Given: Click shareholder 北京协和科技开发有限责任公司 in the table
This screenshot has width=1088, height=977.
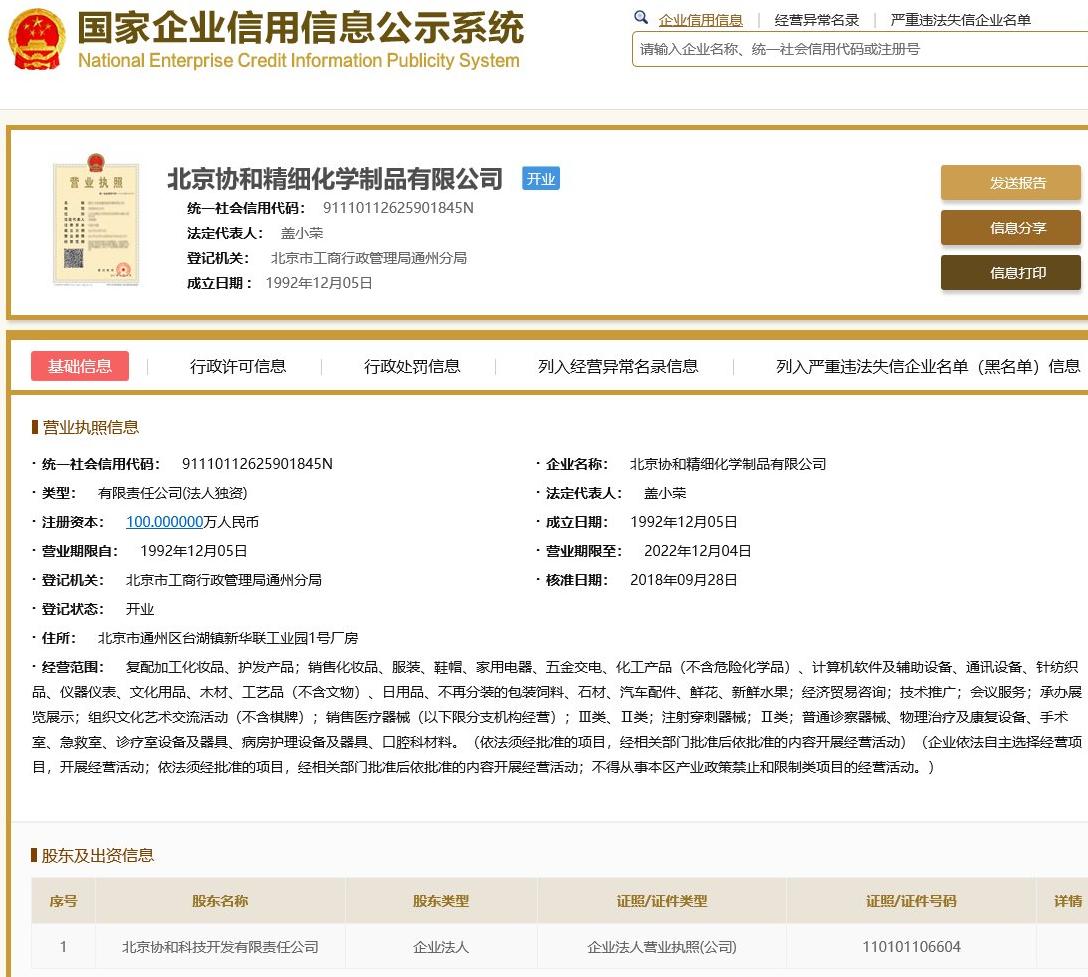Looking at the screenshot, I should coord(218,946).
